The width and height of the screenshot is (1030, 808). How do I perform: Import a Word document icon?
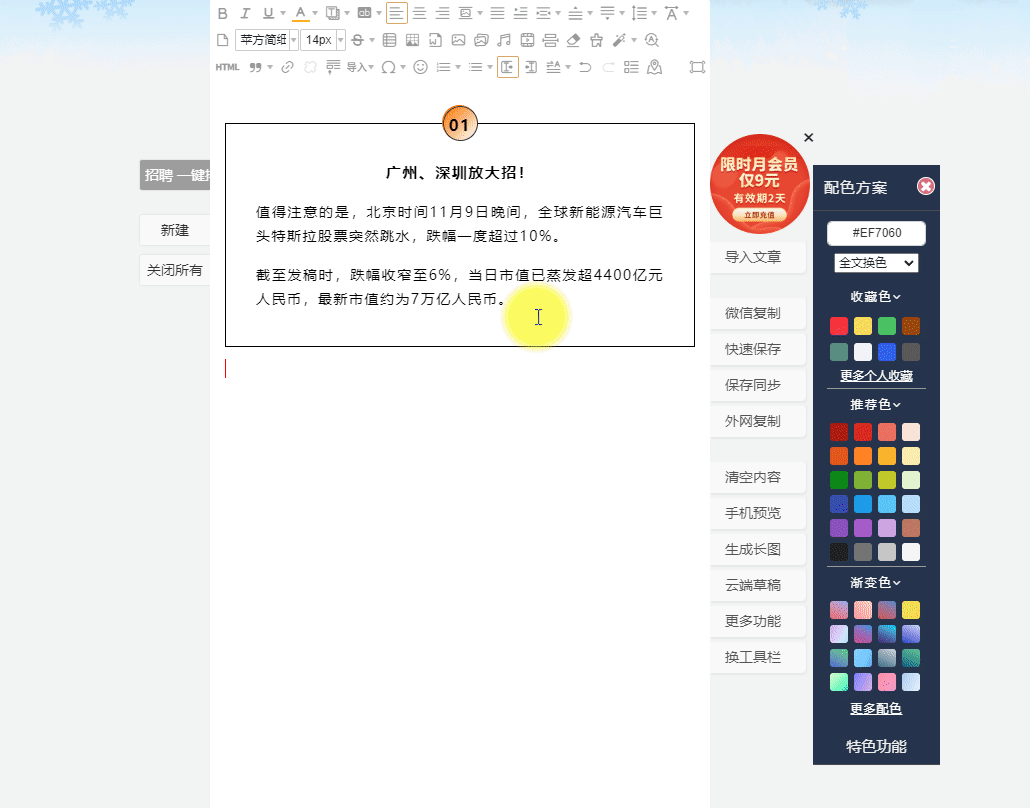click(x=435, y=40)
